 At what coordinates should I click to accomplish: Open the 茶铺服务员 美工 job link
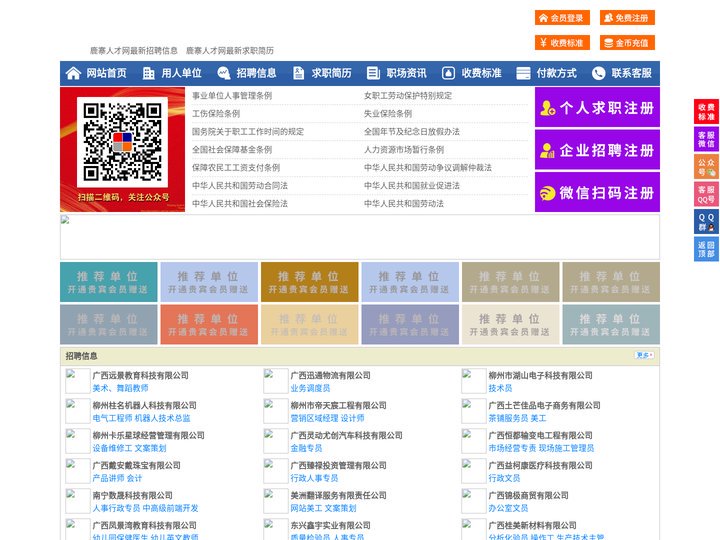[518, 418]
